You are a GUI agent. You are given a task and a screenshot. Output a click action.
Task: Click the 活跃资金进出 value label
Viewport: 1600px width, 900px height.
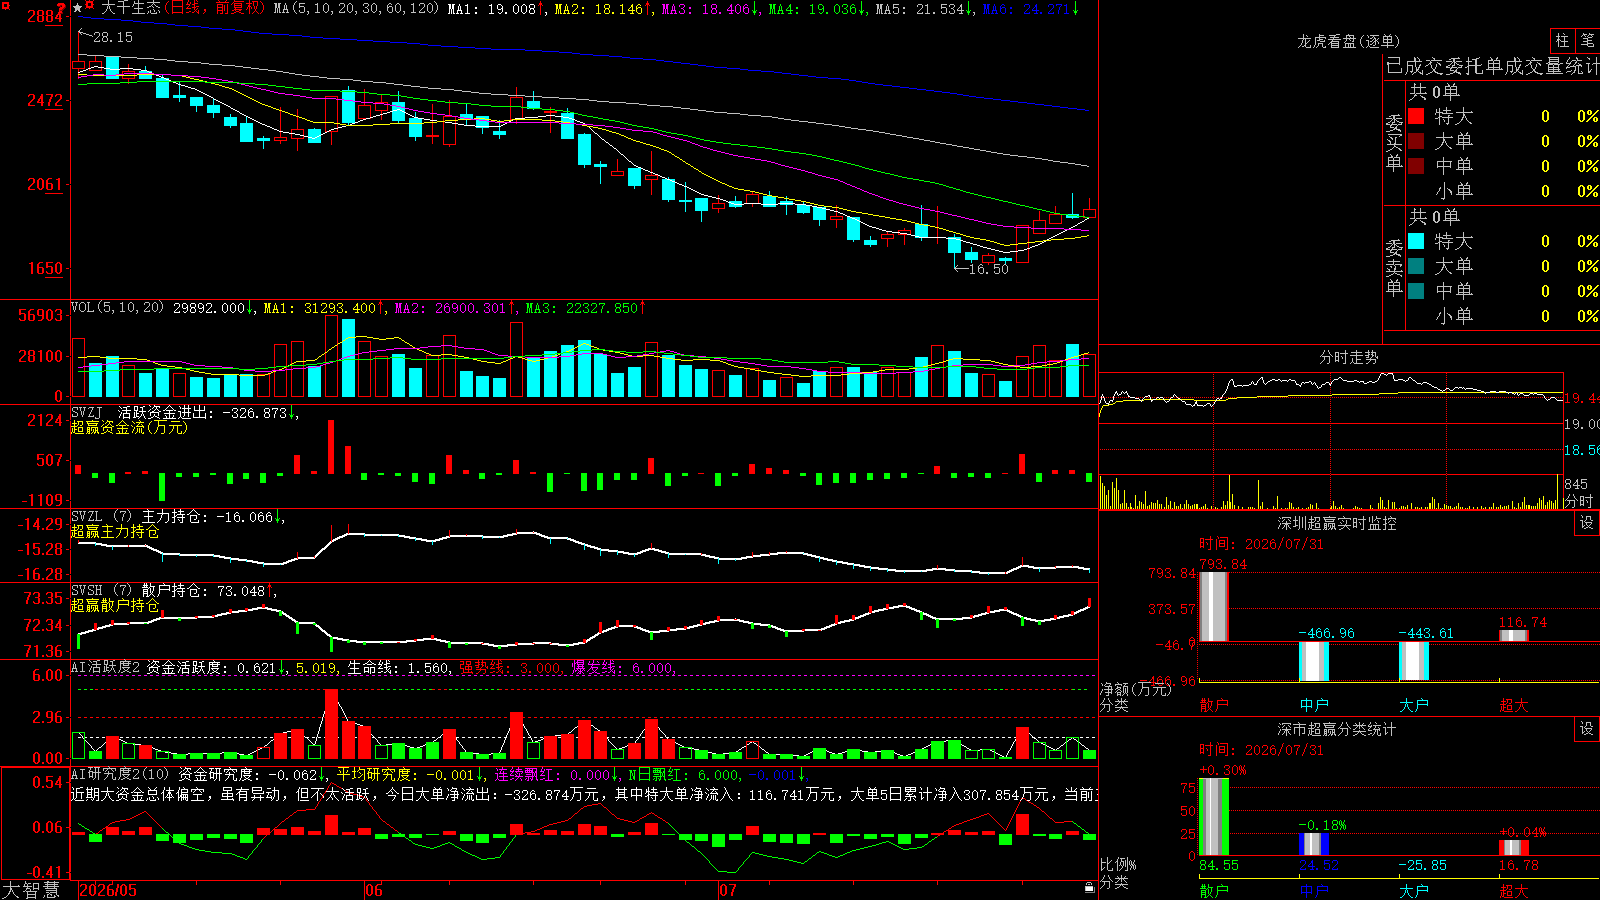pos(208,412)
